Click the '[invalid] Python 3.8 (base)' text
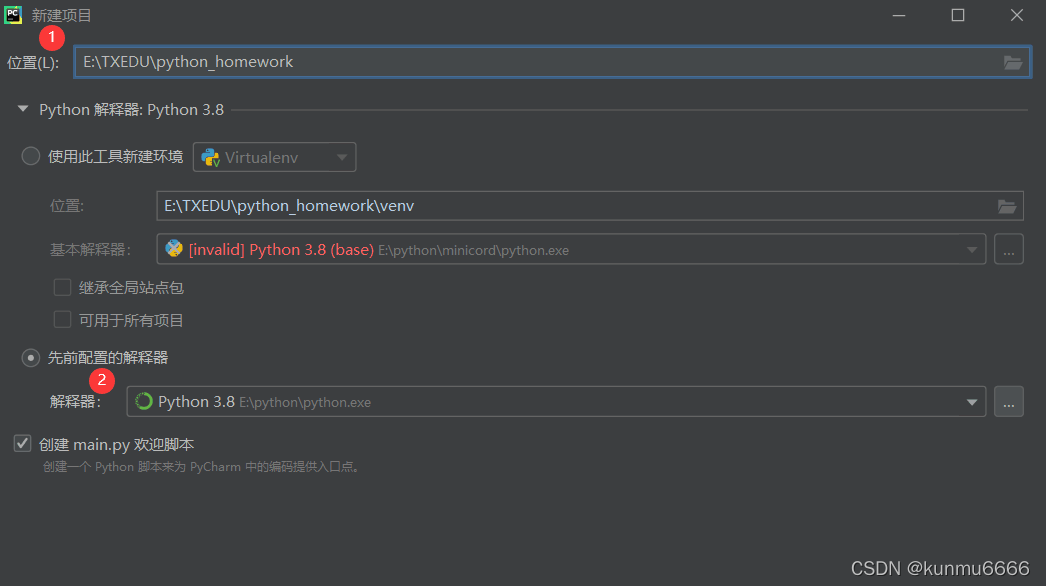 [x=281, y=250]
